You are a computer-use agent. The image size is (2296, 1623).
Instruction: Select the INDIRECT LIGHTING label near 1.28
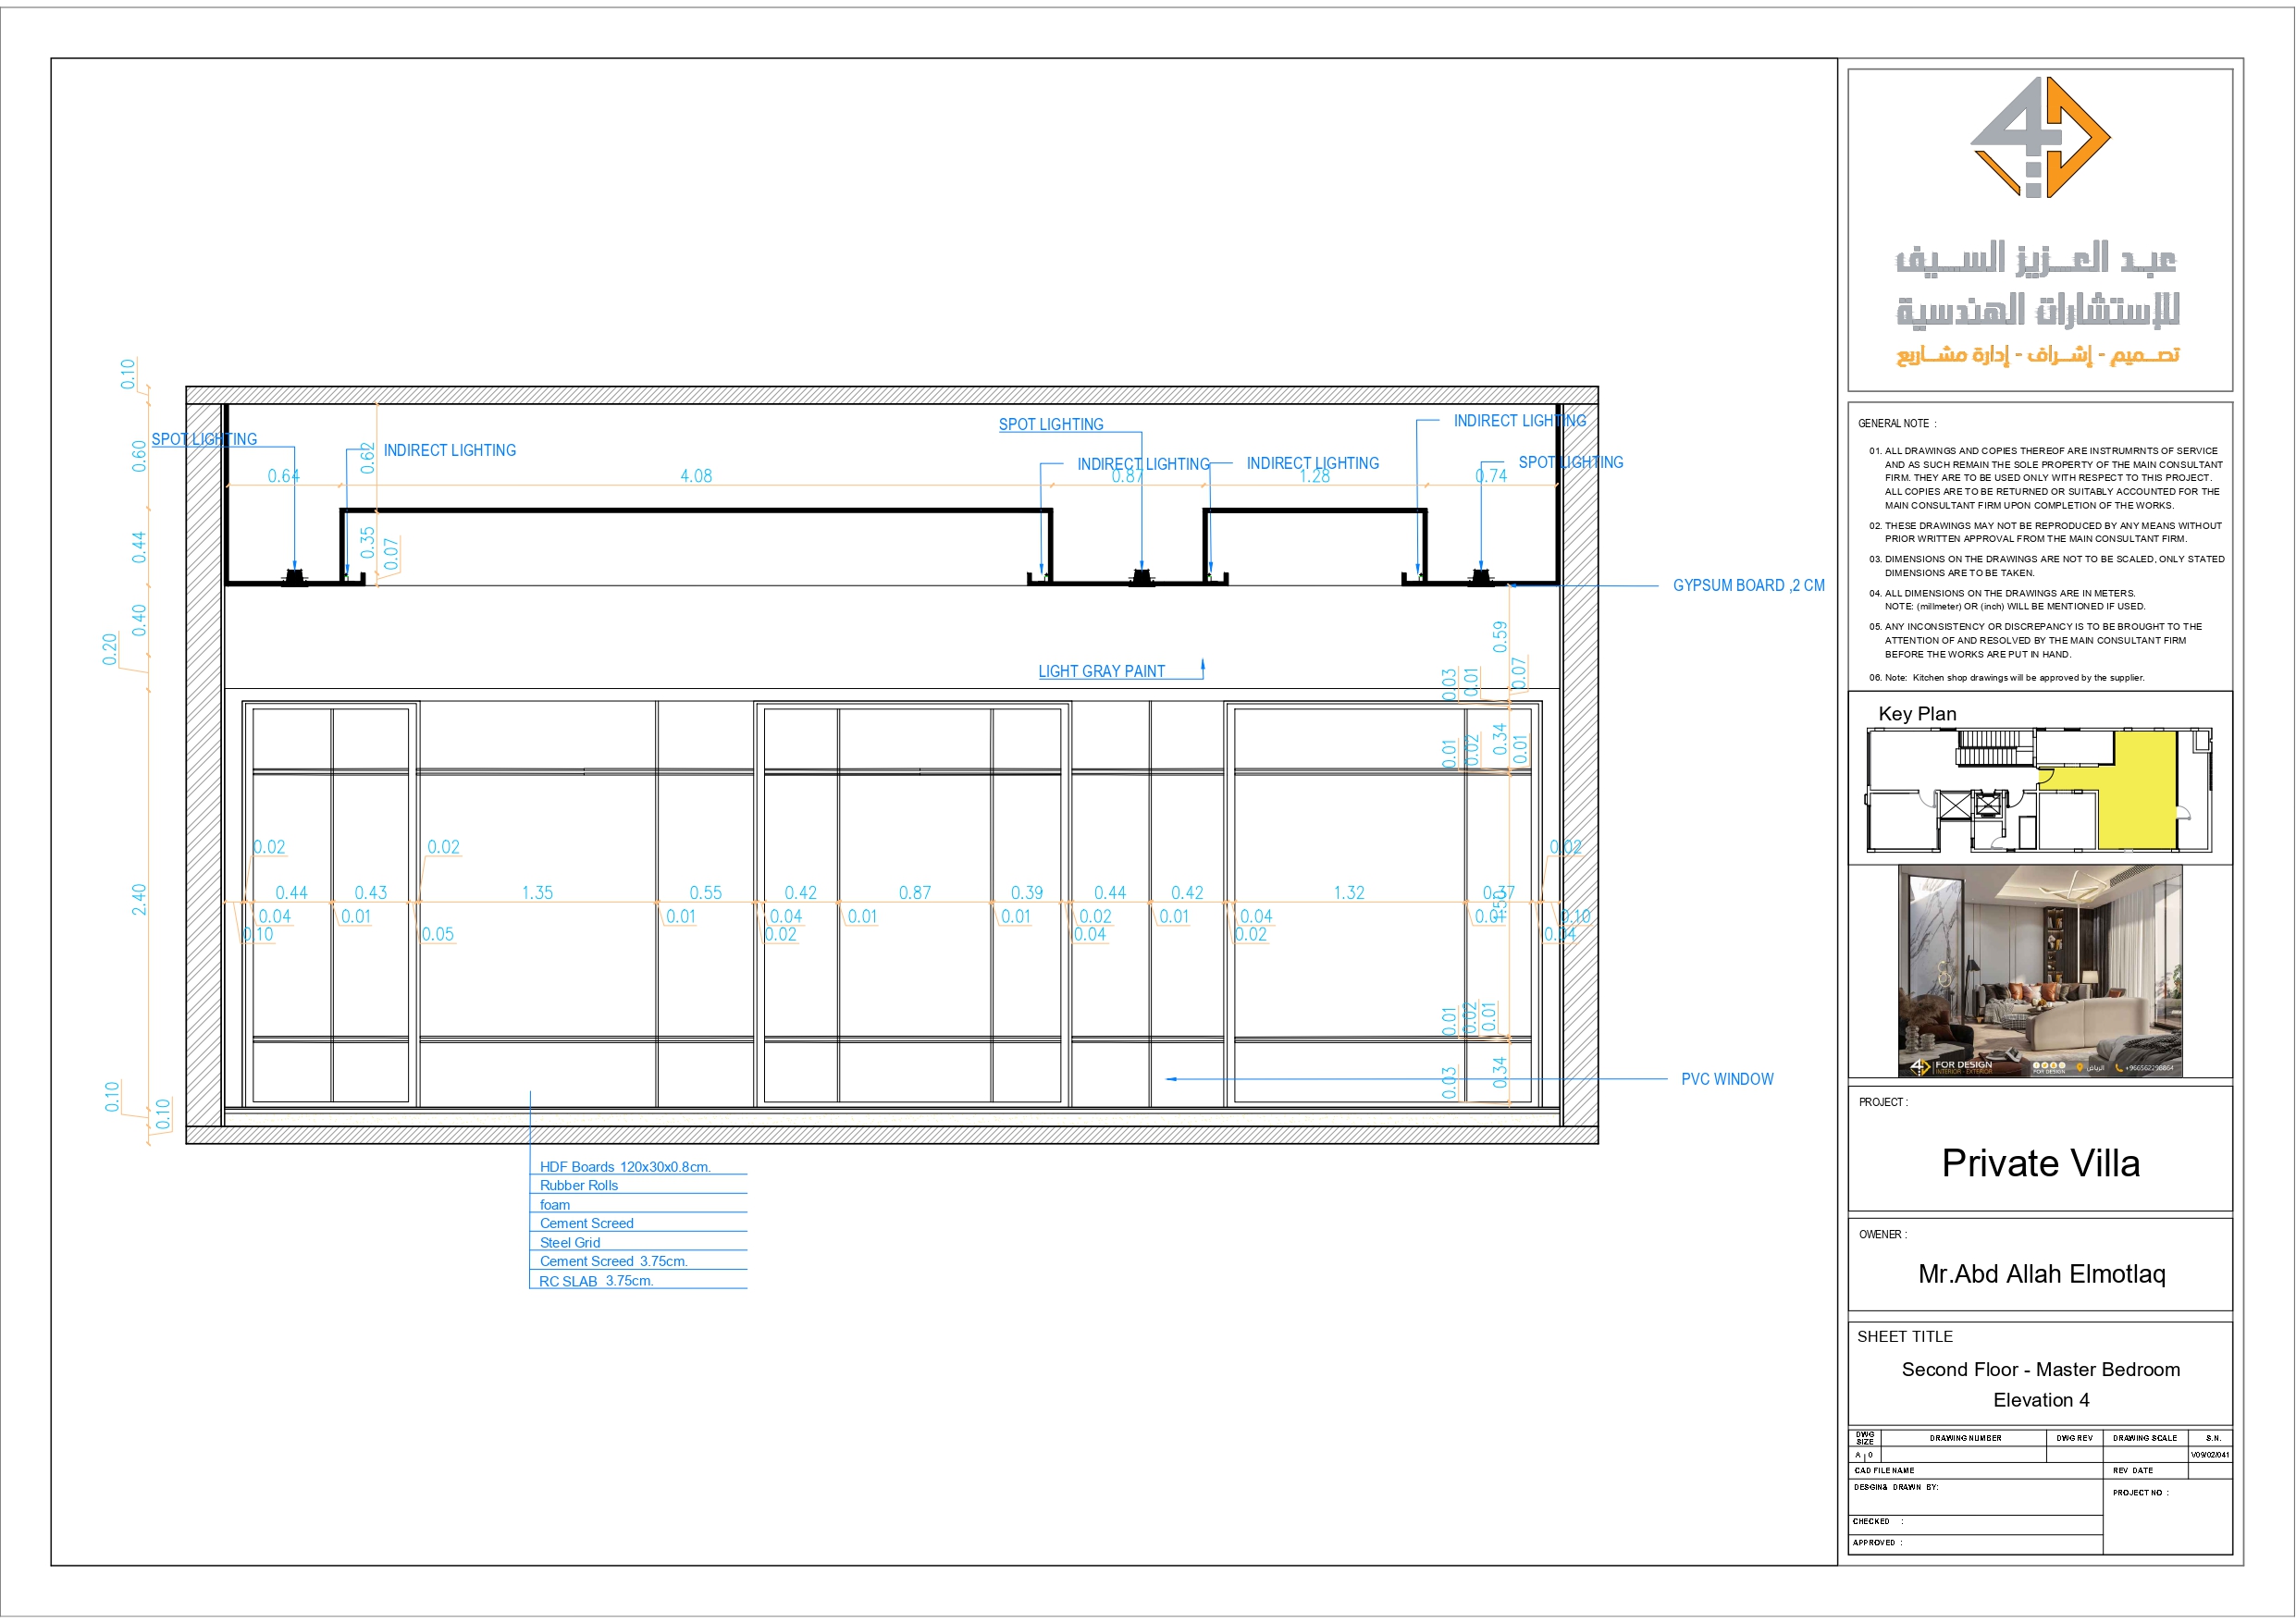coord(1312,463)
